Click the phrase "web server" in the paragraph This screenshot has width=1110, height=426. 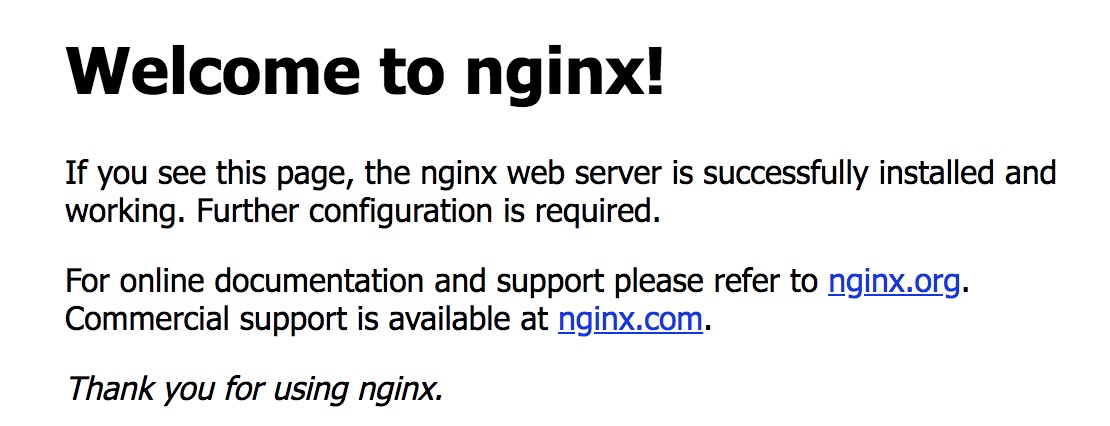pyautogui.click(x=588, y=173)
